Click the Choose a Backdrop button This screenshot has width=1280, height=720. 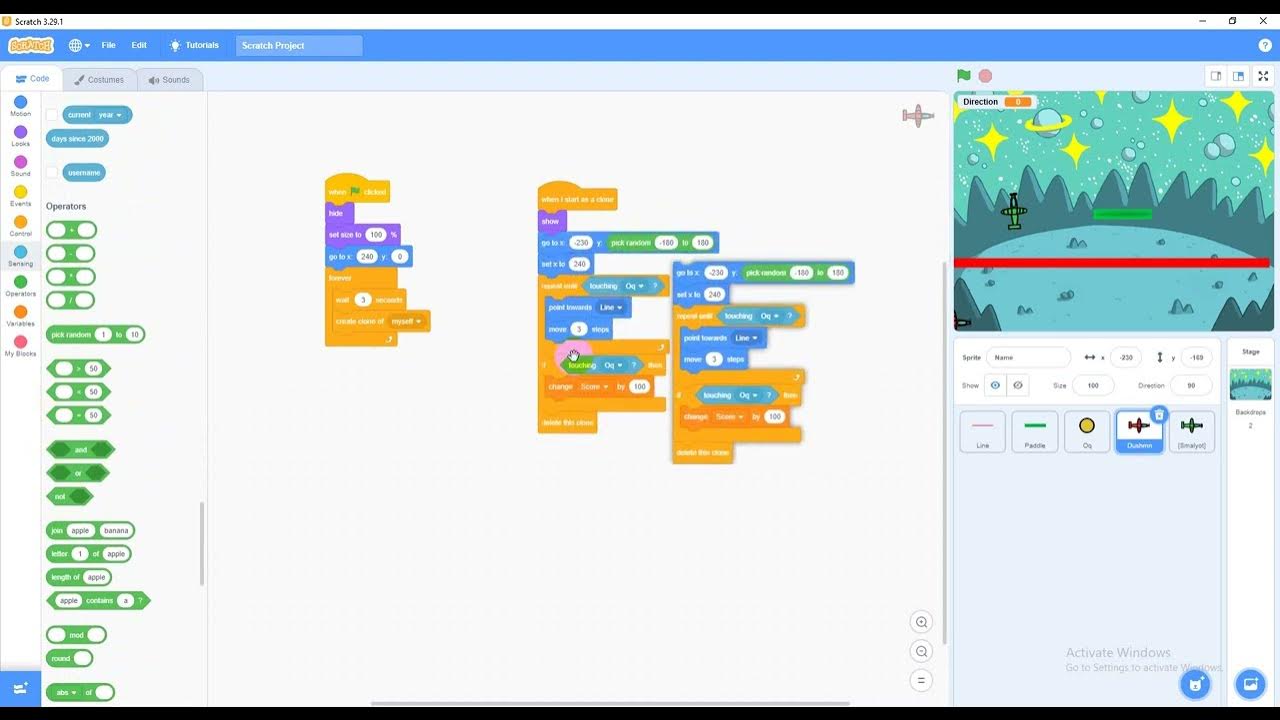1250,684
